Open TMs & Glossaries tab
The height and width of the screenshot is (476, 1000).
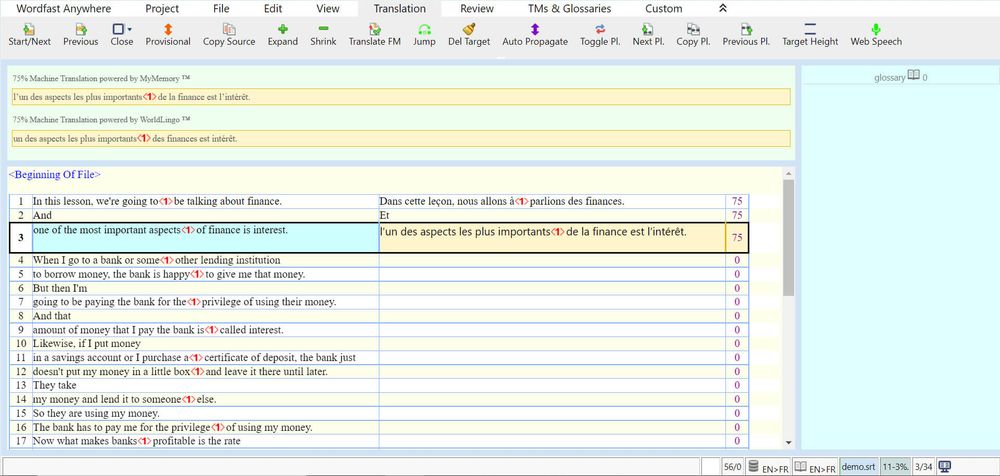coord(570,8)
